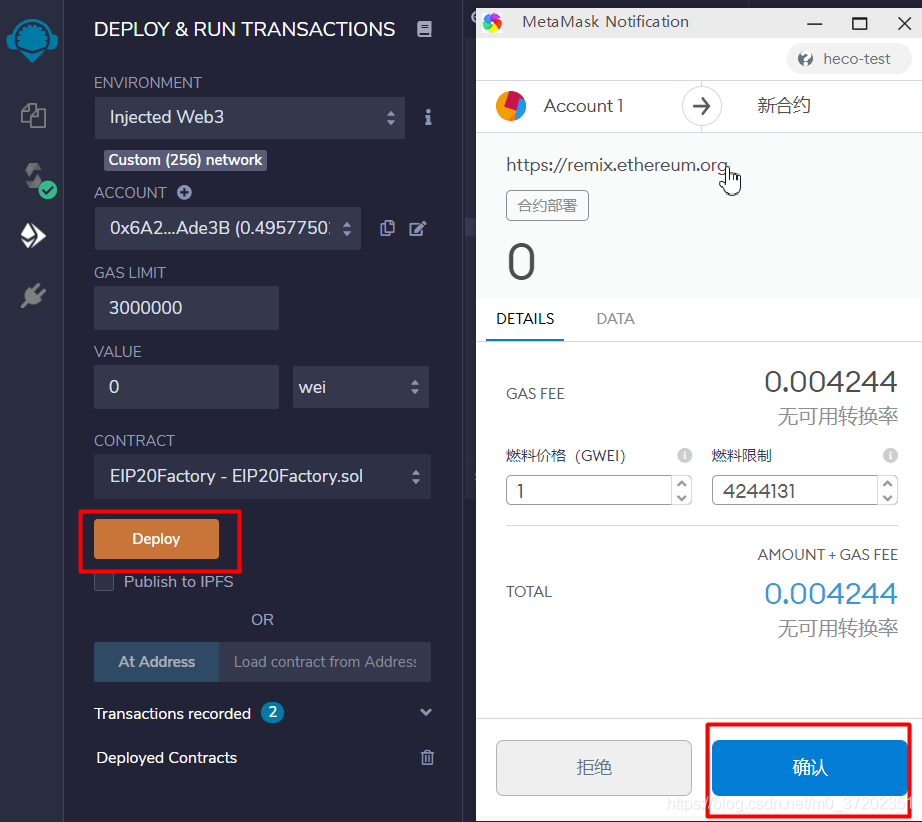Viewport: 922px width, 822px height.
Task: Click the Deployed Contracts heading
Action: point(166,757)
